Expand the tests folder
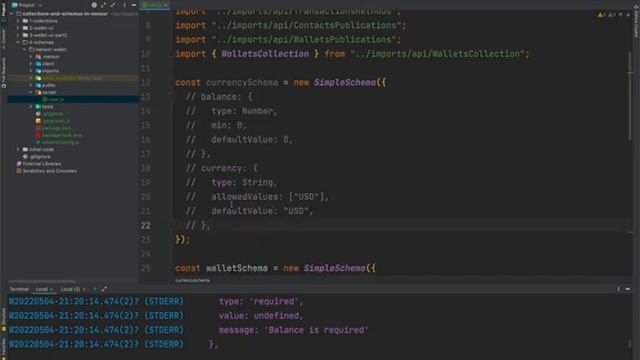 coord(31,107)
